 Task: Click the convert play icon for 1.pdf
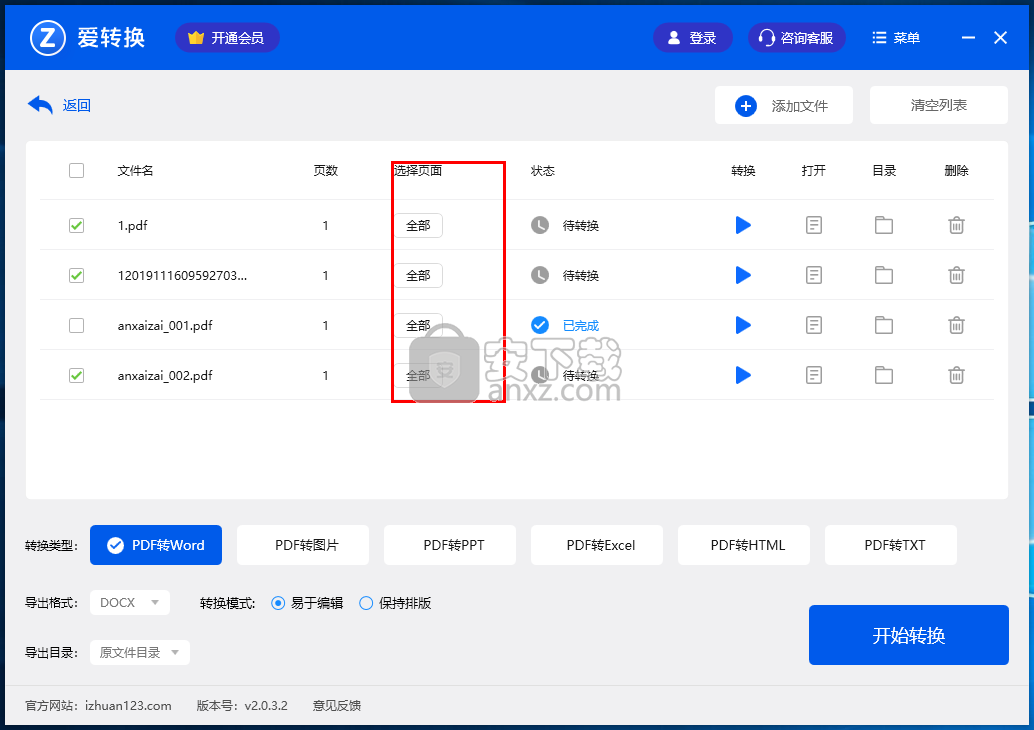[743, 226]
